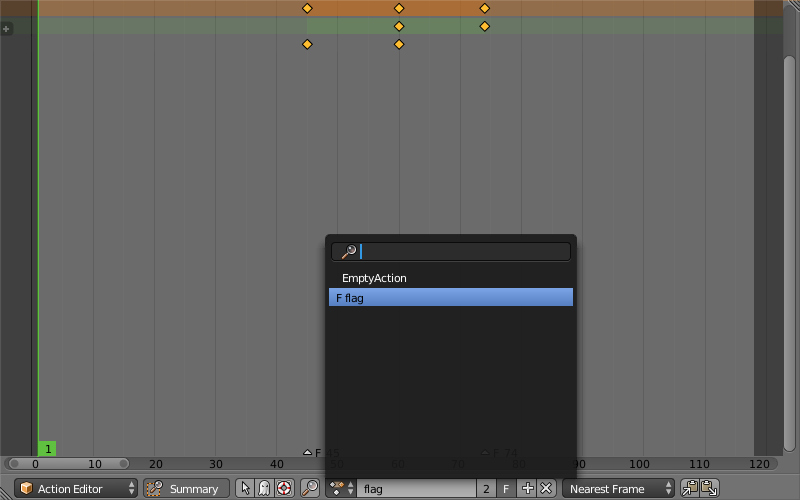800x500 pixels.
Task: Click the flag action name field
Action: click(416, 488)
